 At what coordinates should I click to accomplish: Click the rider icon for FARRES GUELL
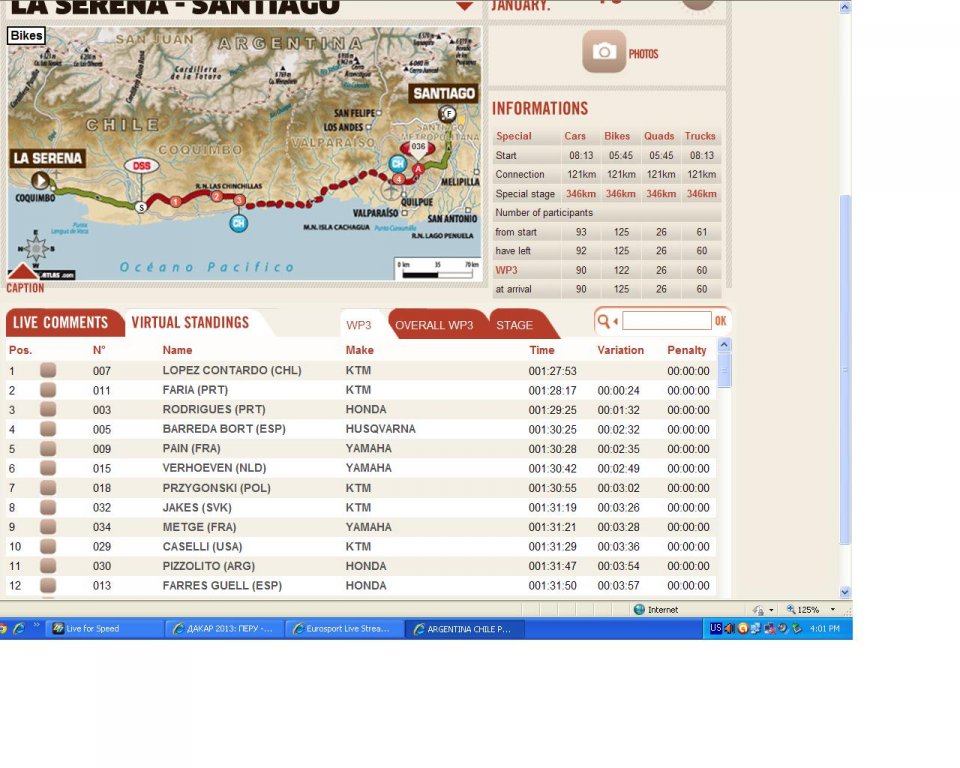48,585
